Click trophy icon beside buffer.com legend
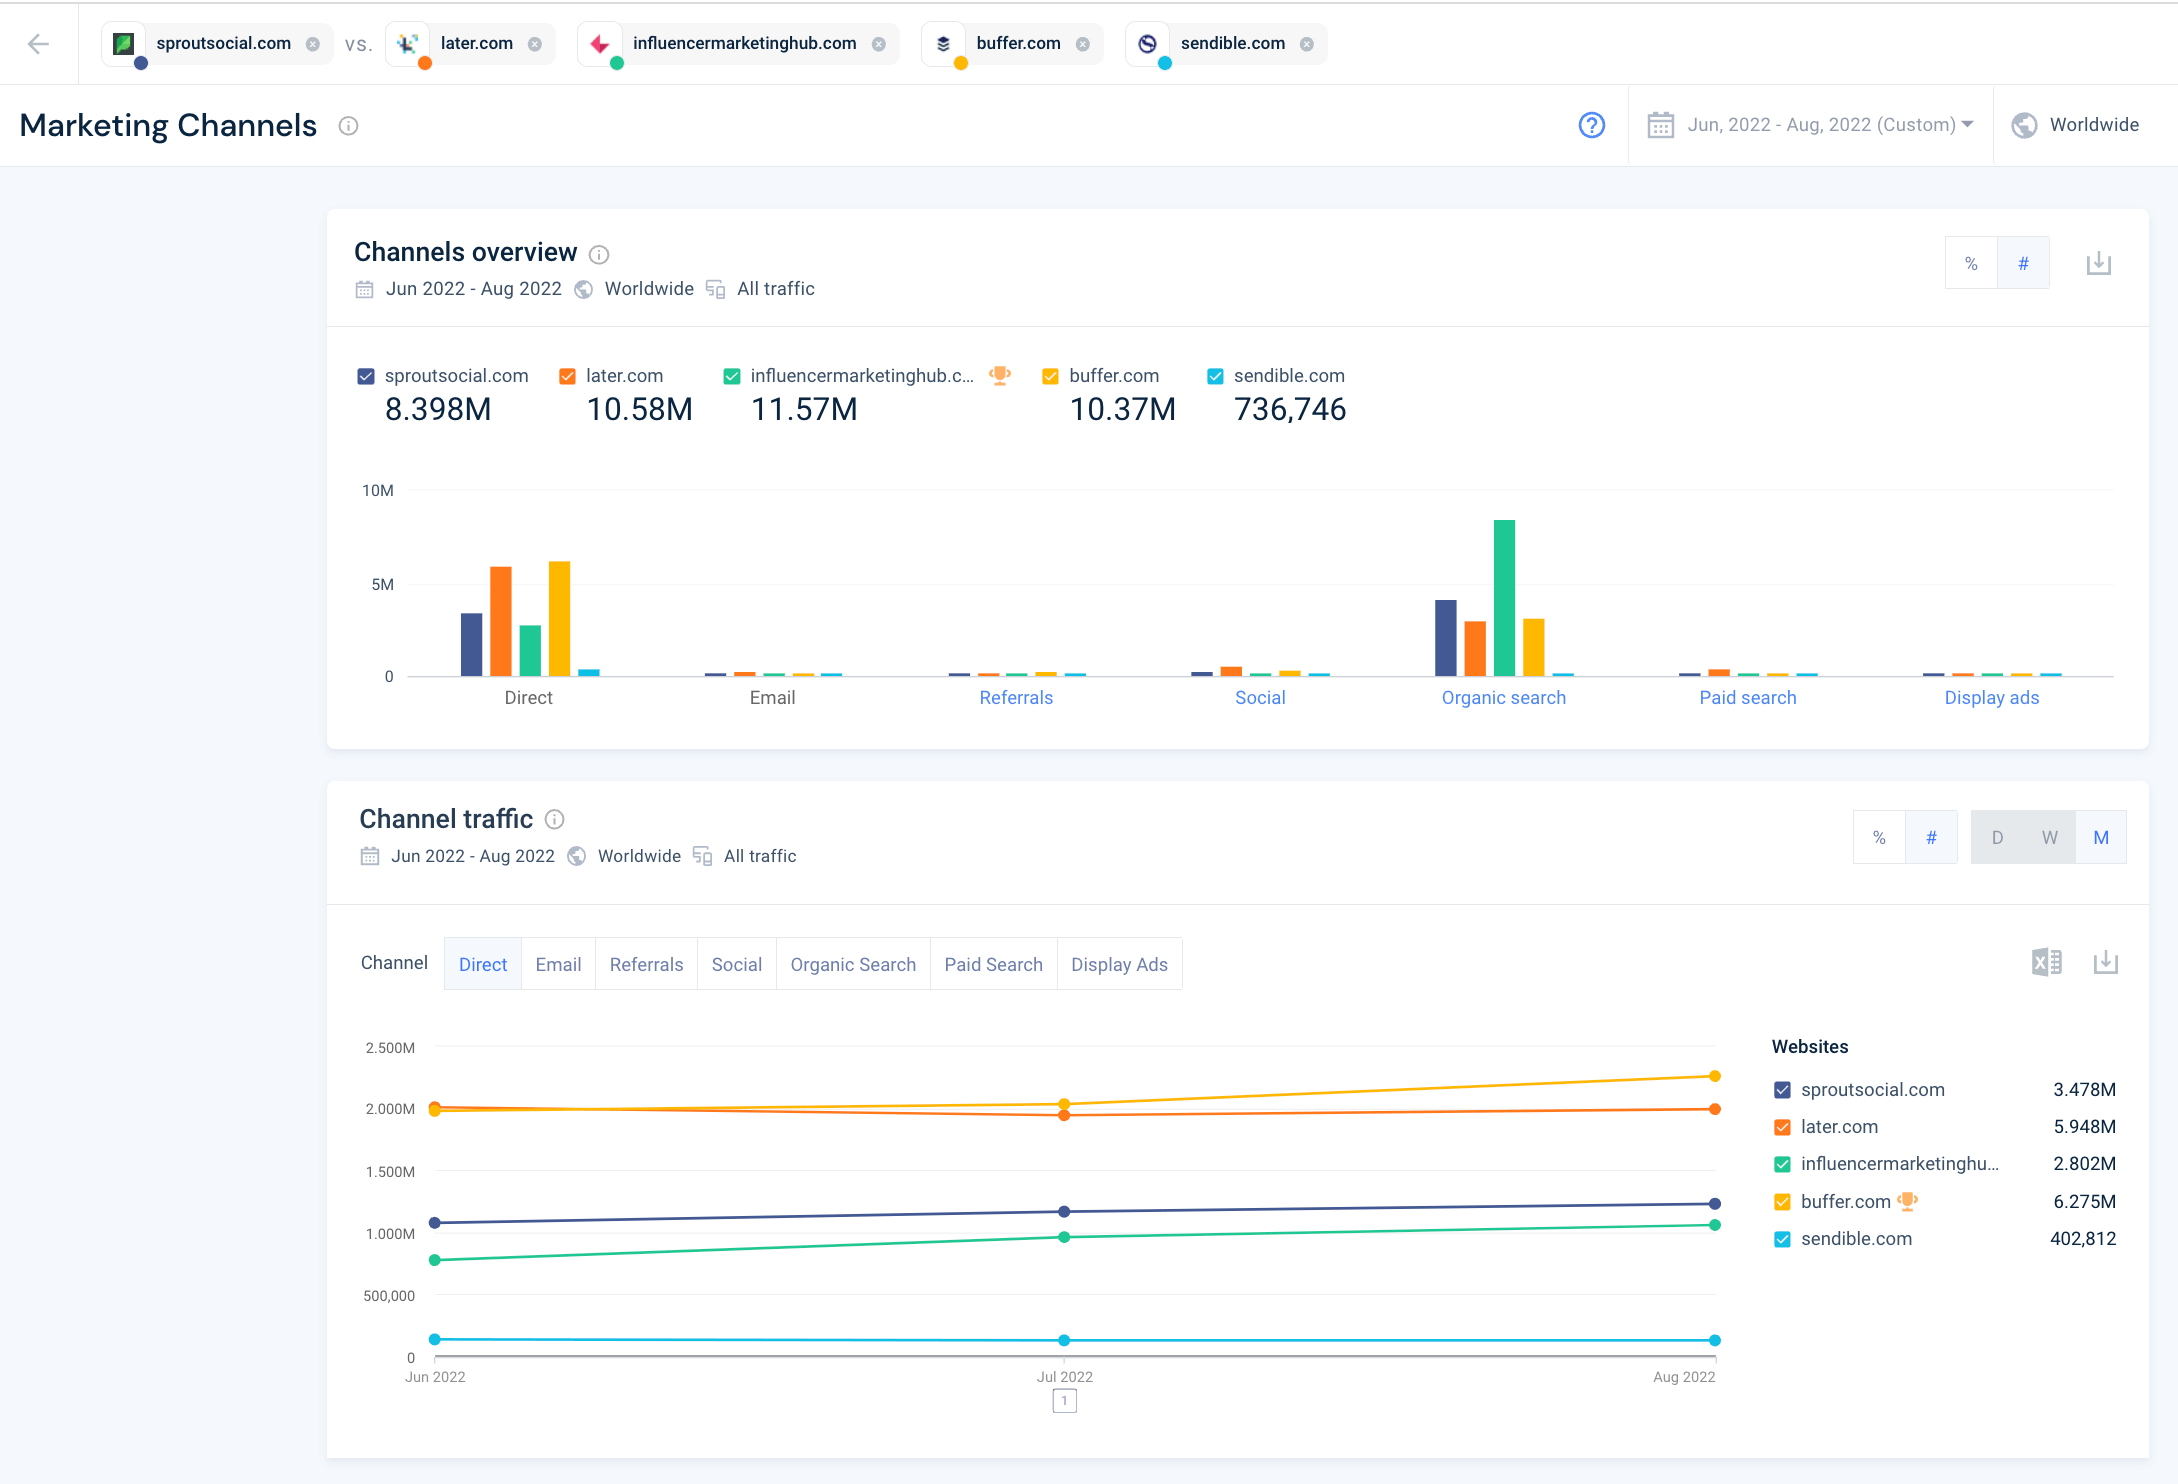The image size is (2178, 1484). point(1908,1201)
